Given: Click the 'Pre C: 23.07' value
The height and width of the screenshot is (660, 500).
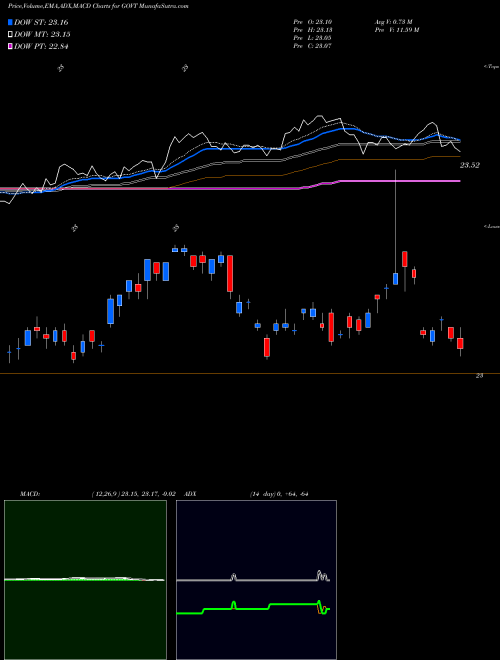Looking at the screenshot, I should point(312,45).
